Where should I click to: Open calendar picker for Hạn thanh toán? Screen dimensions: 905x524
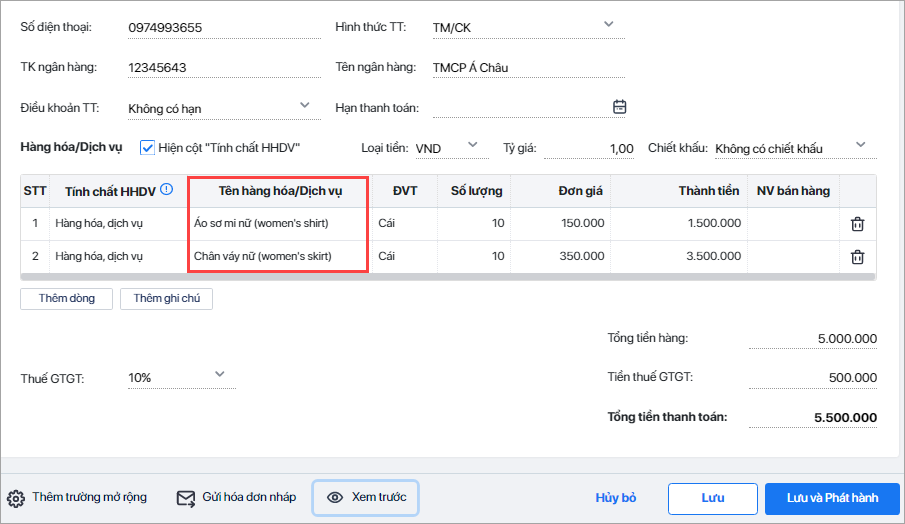(x=619, y=107)
